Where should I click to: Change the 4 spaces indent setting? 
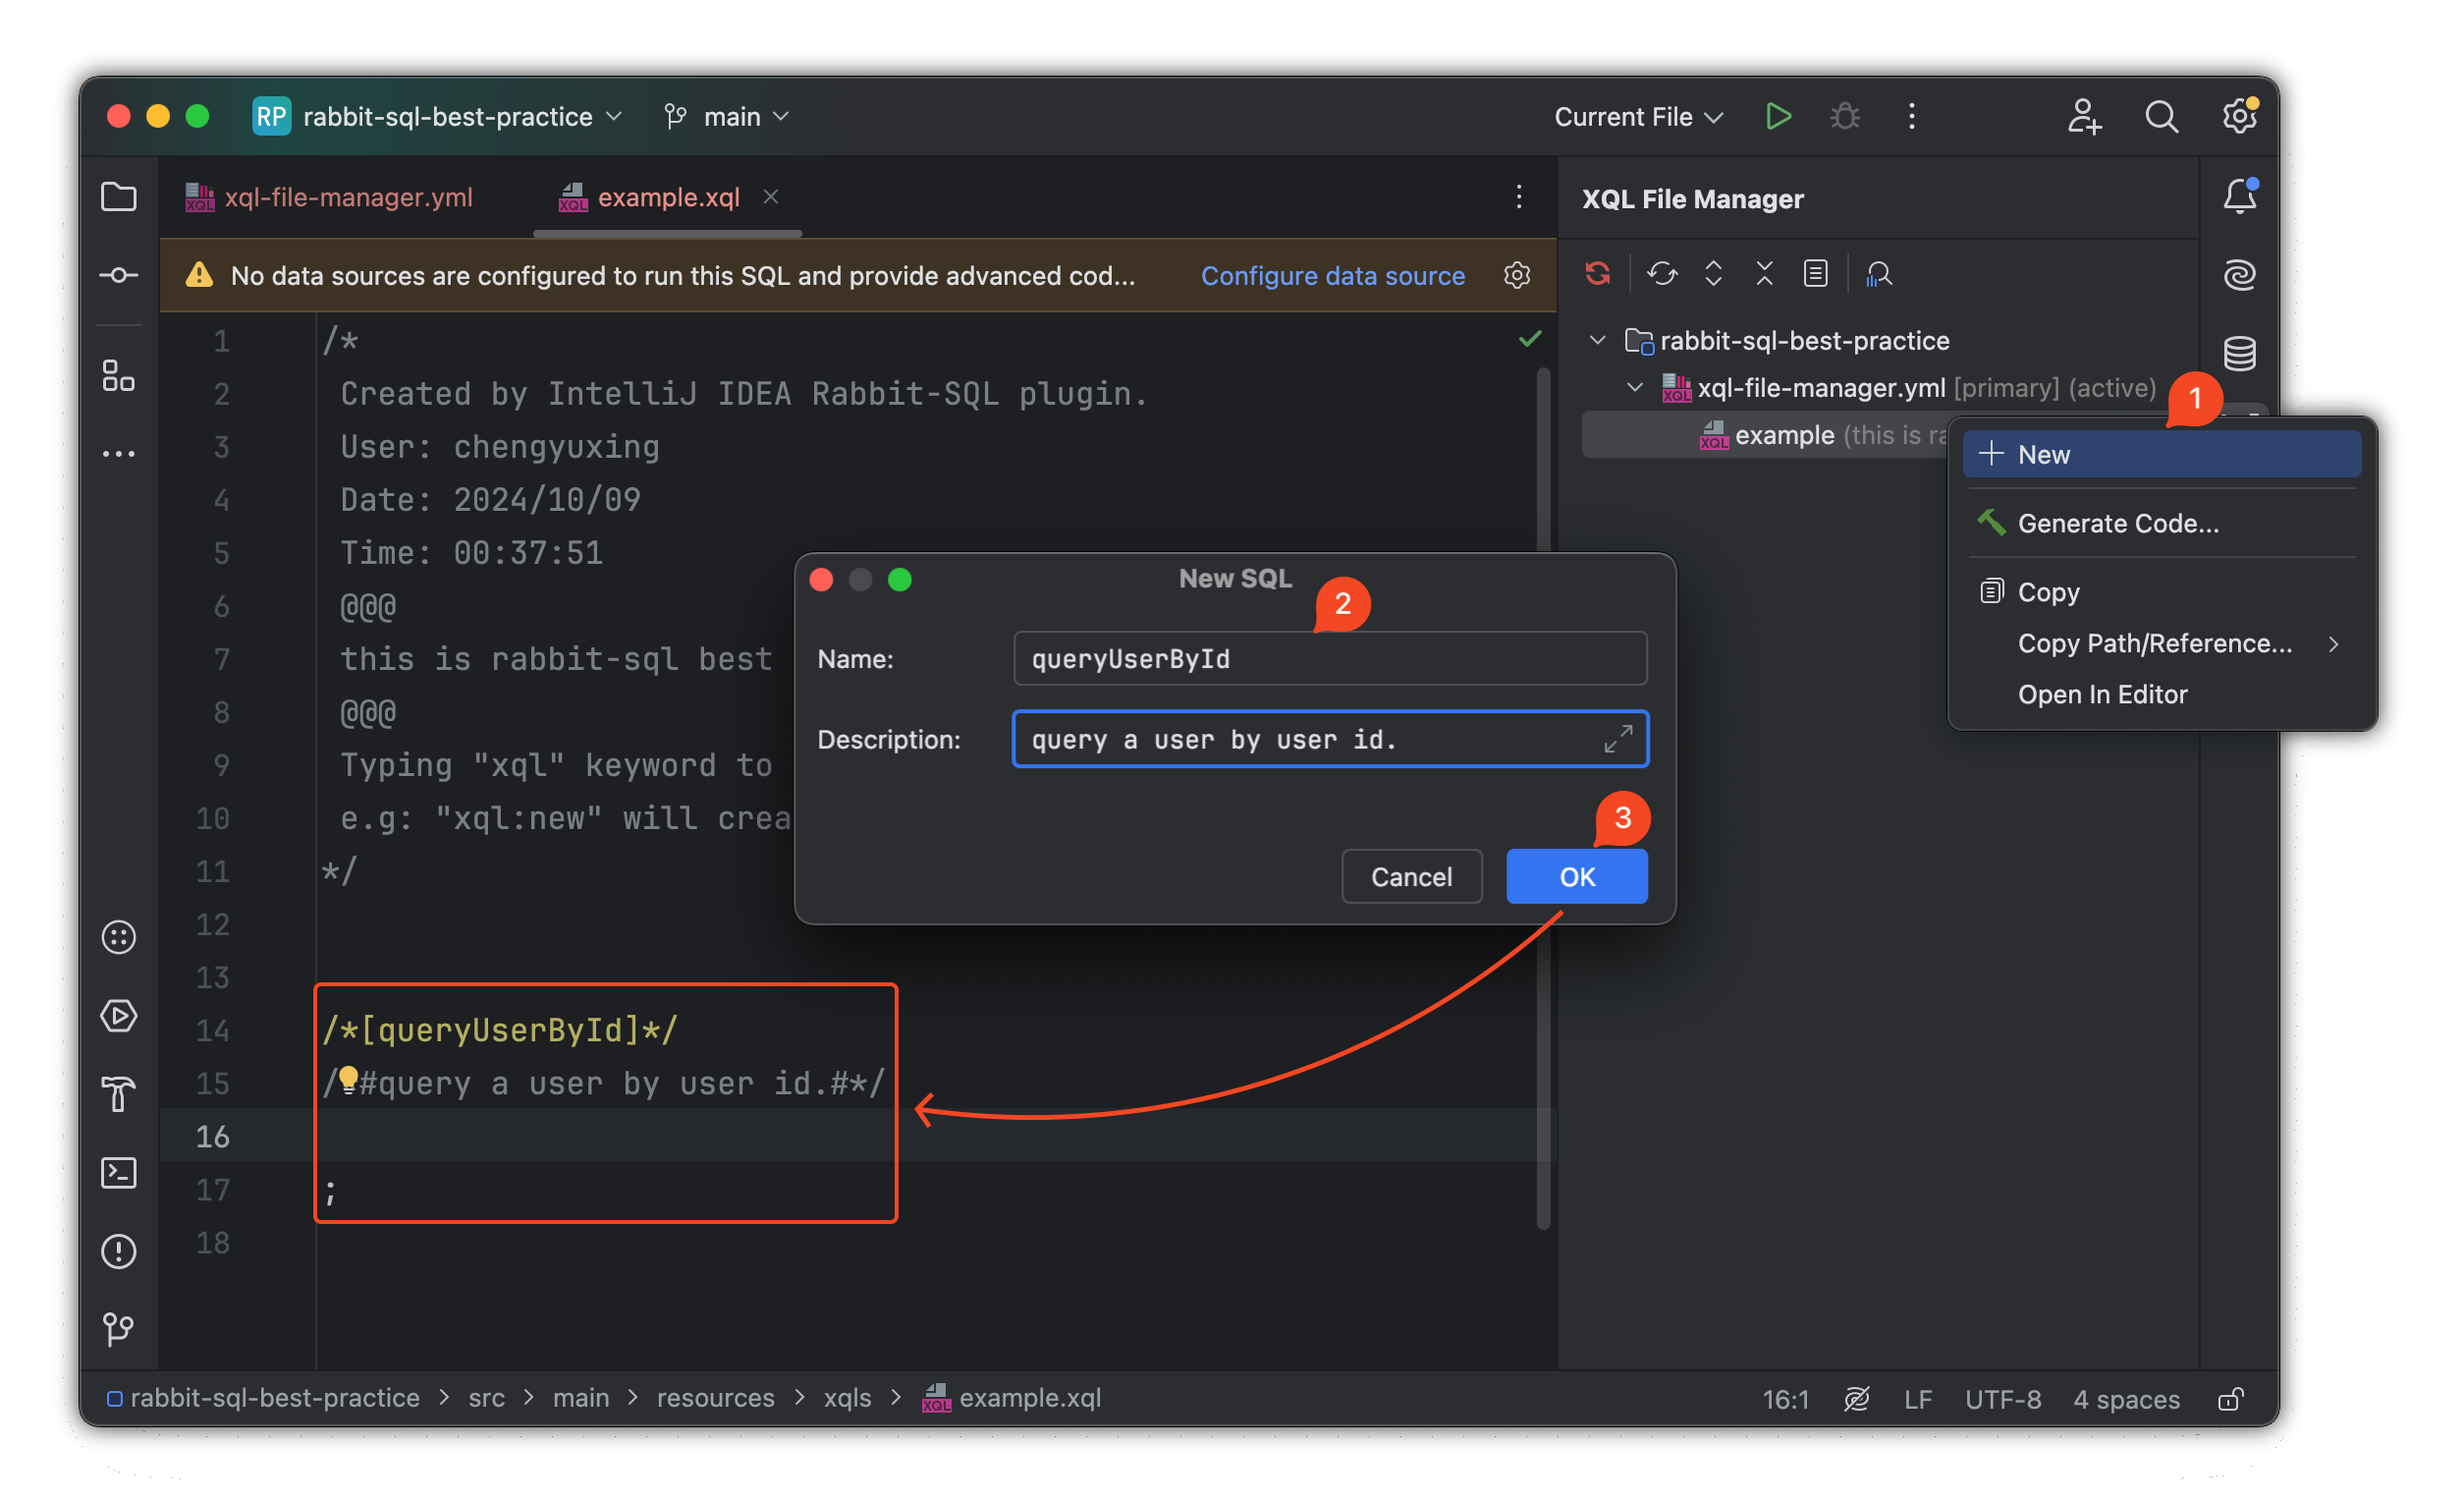[2127, 1399]
